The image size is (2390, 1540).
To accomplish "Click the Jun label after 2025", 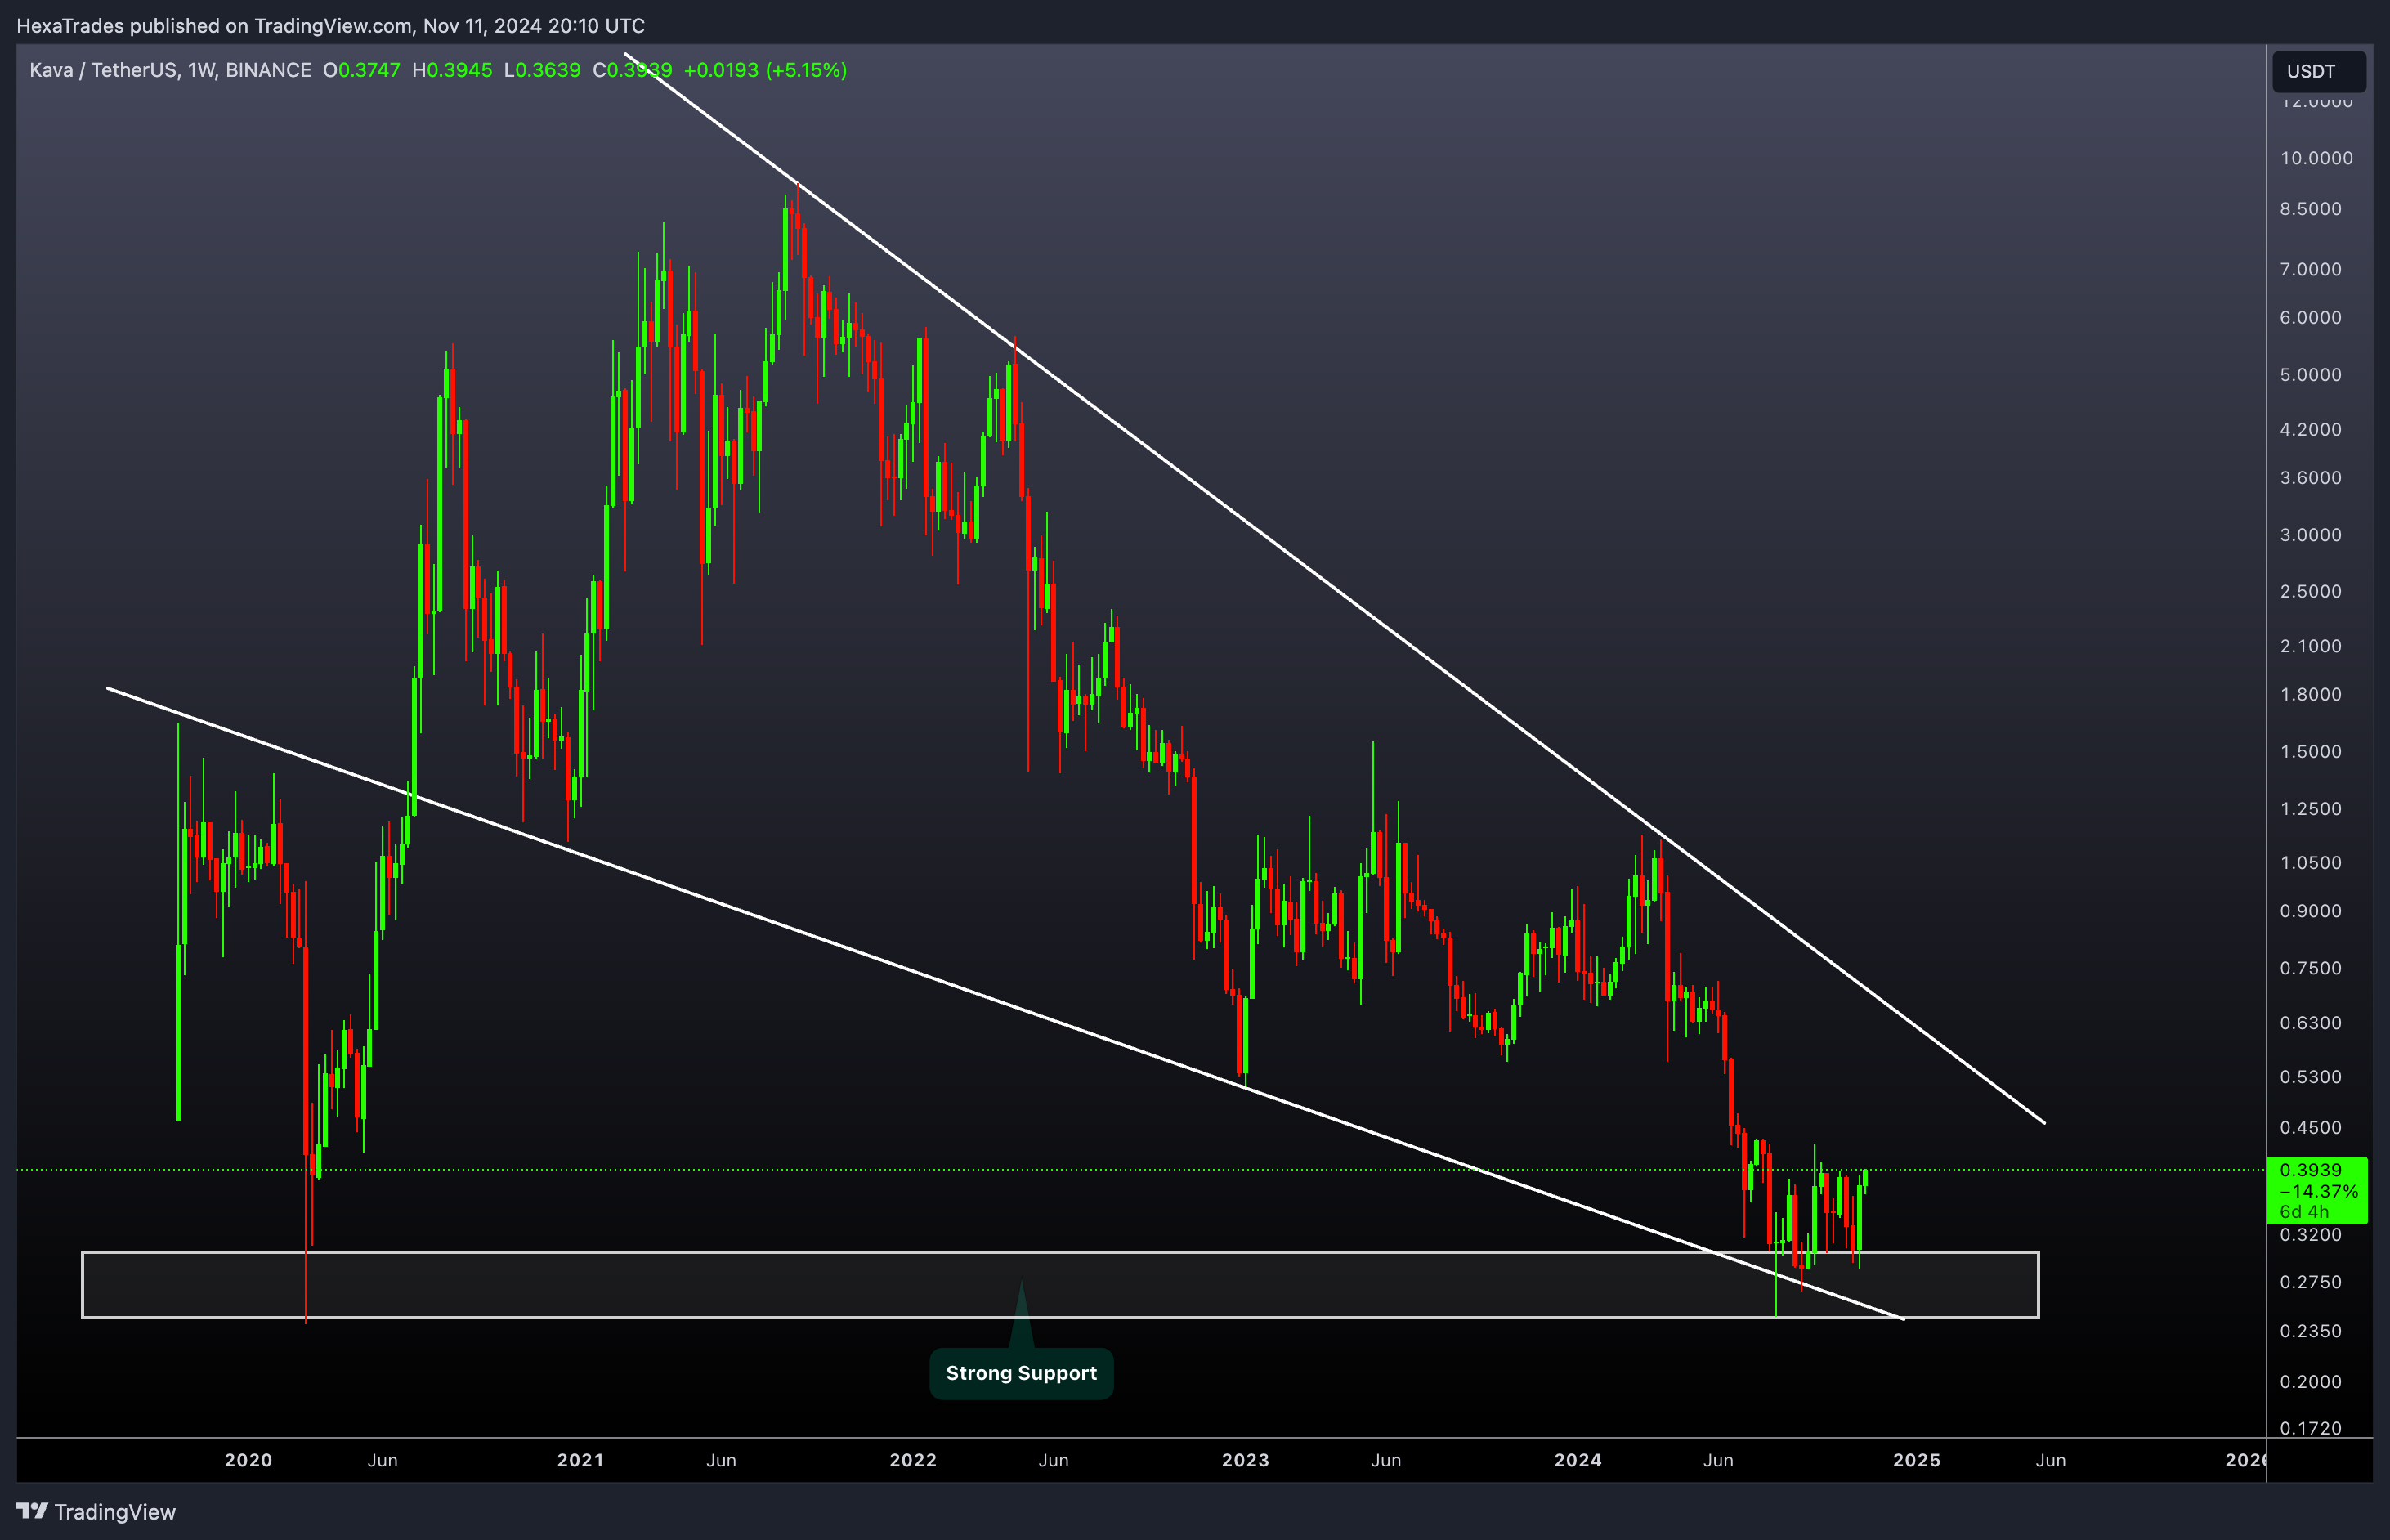I will [2051, 1460].
